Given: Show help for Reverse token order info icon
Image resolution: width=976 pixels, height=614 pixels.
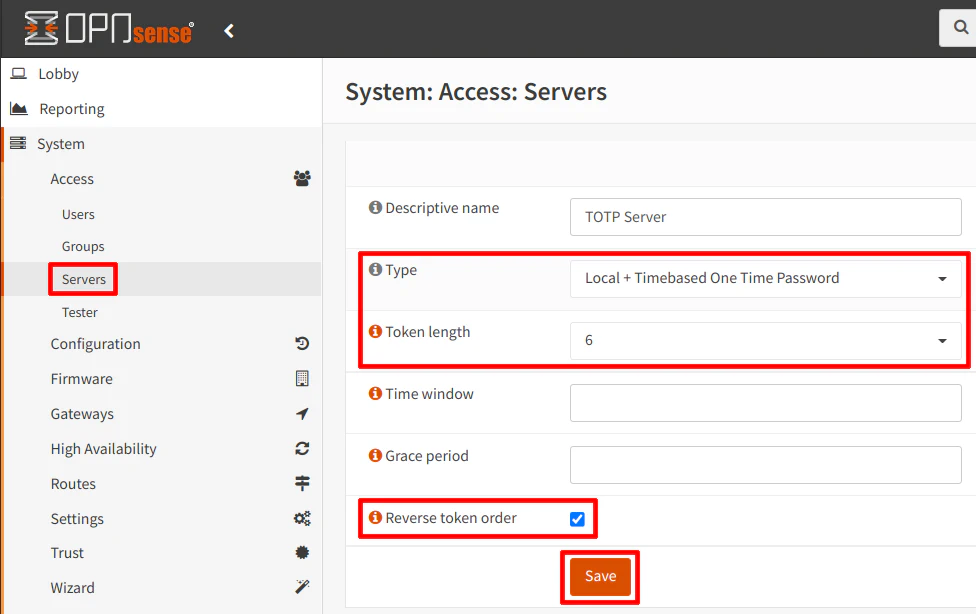Looking at the screenshot, I should [375, 517].
